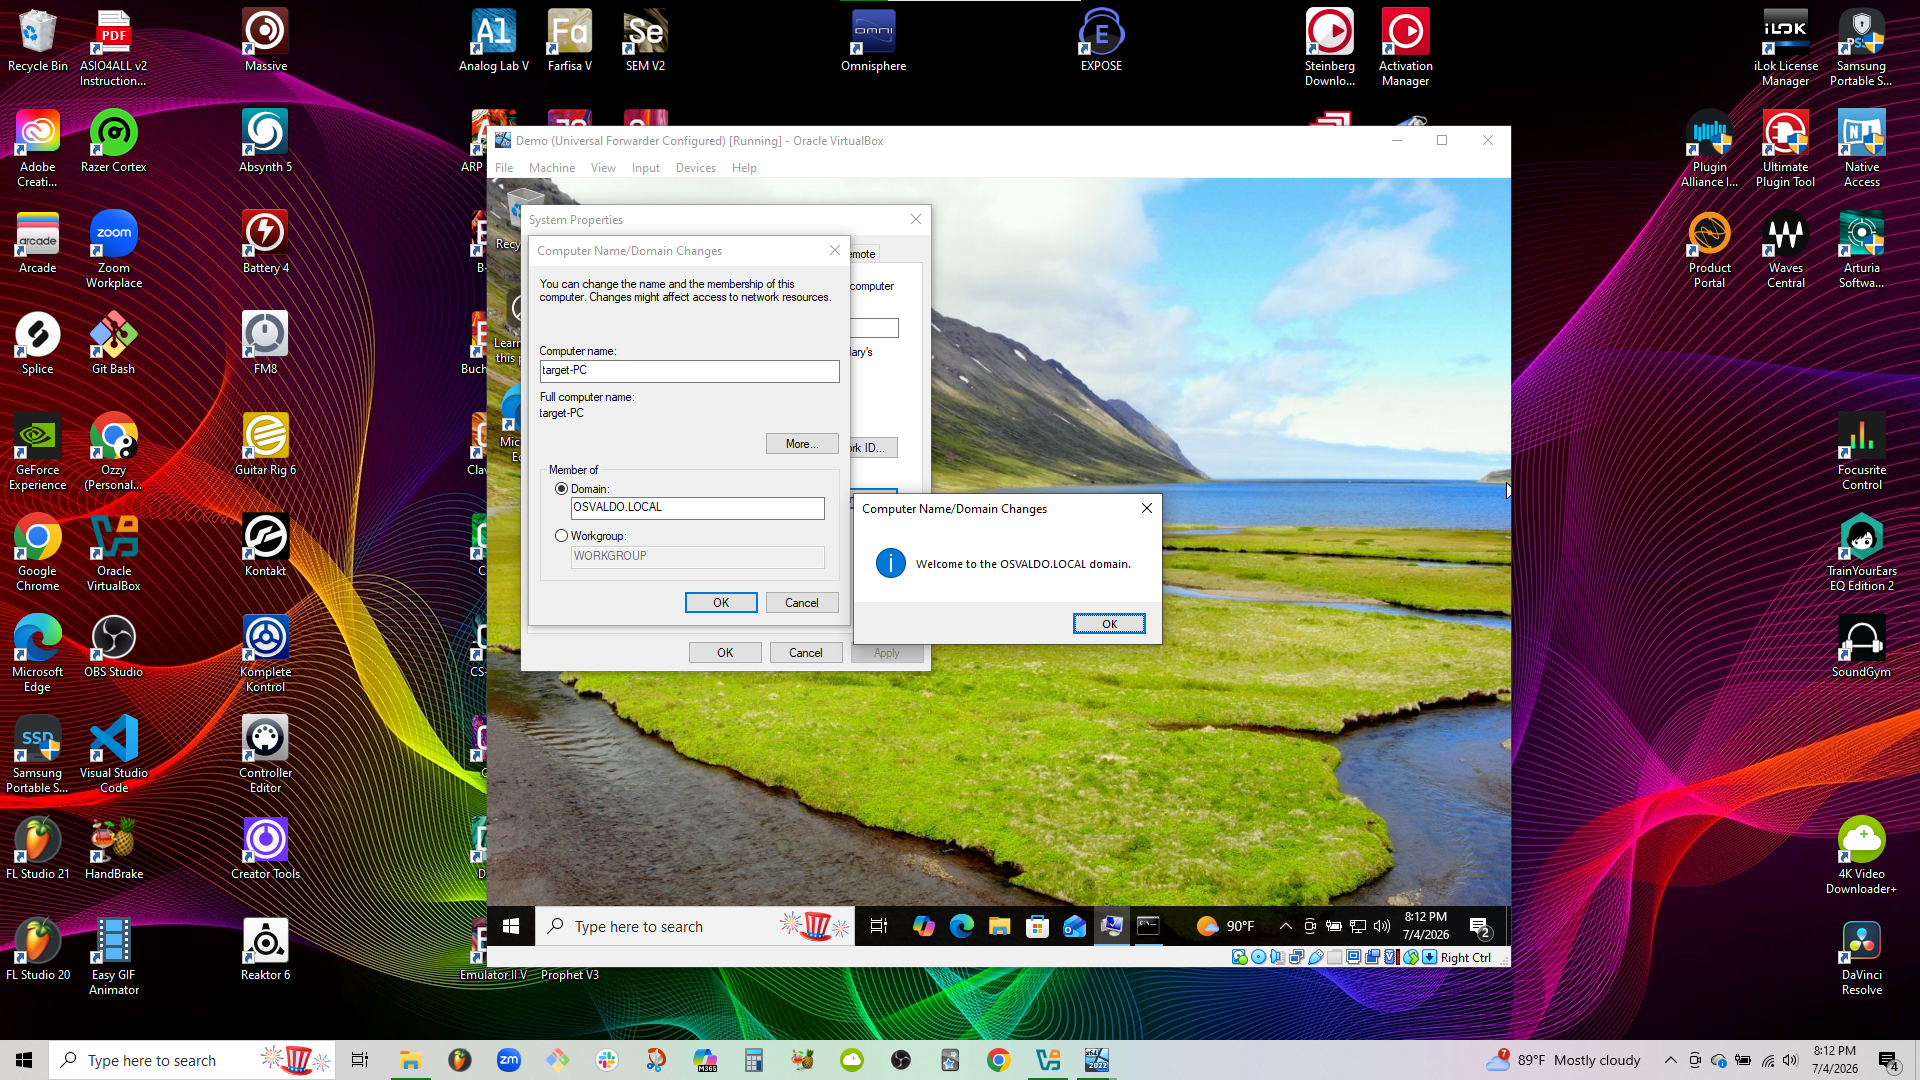The height and width of the screenshot is (1080, 1920).
Task: Open the VirtualBox Help menu
Action: pos(744,168)
